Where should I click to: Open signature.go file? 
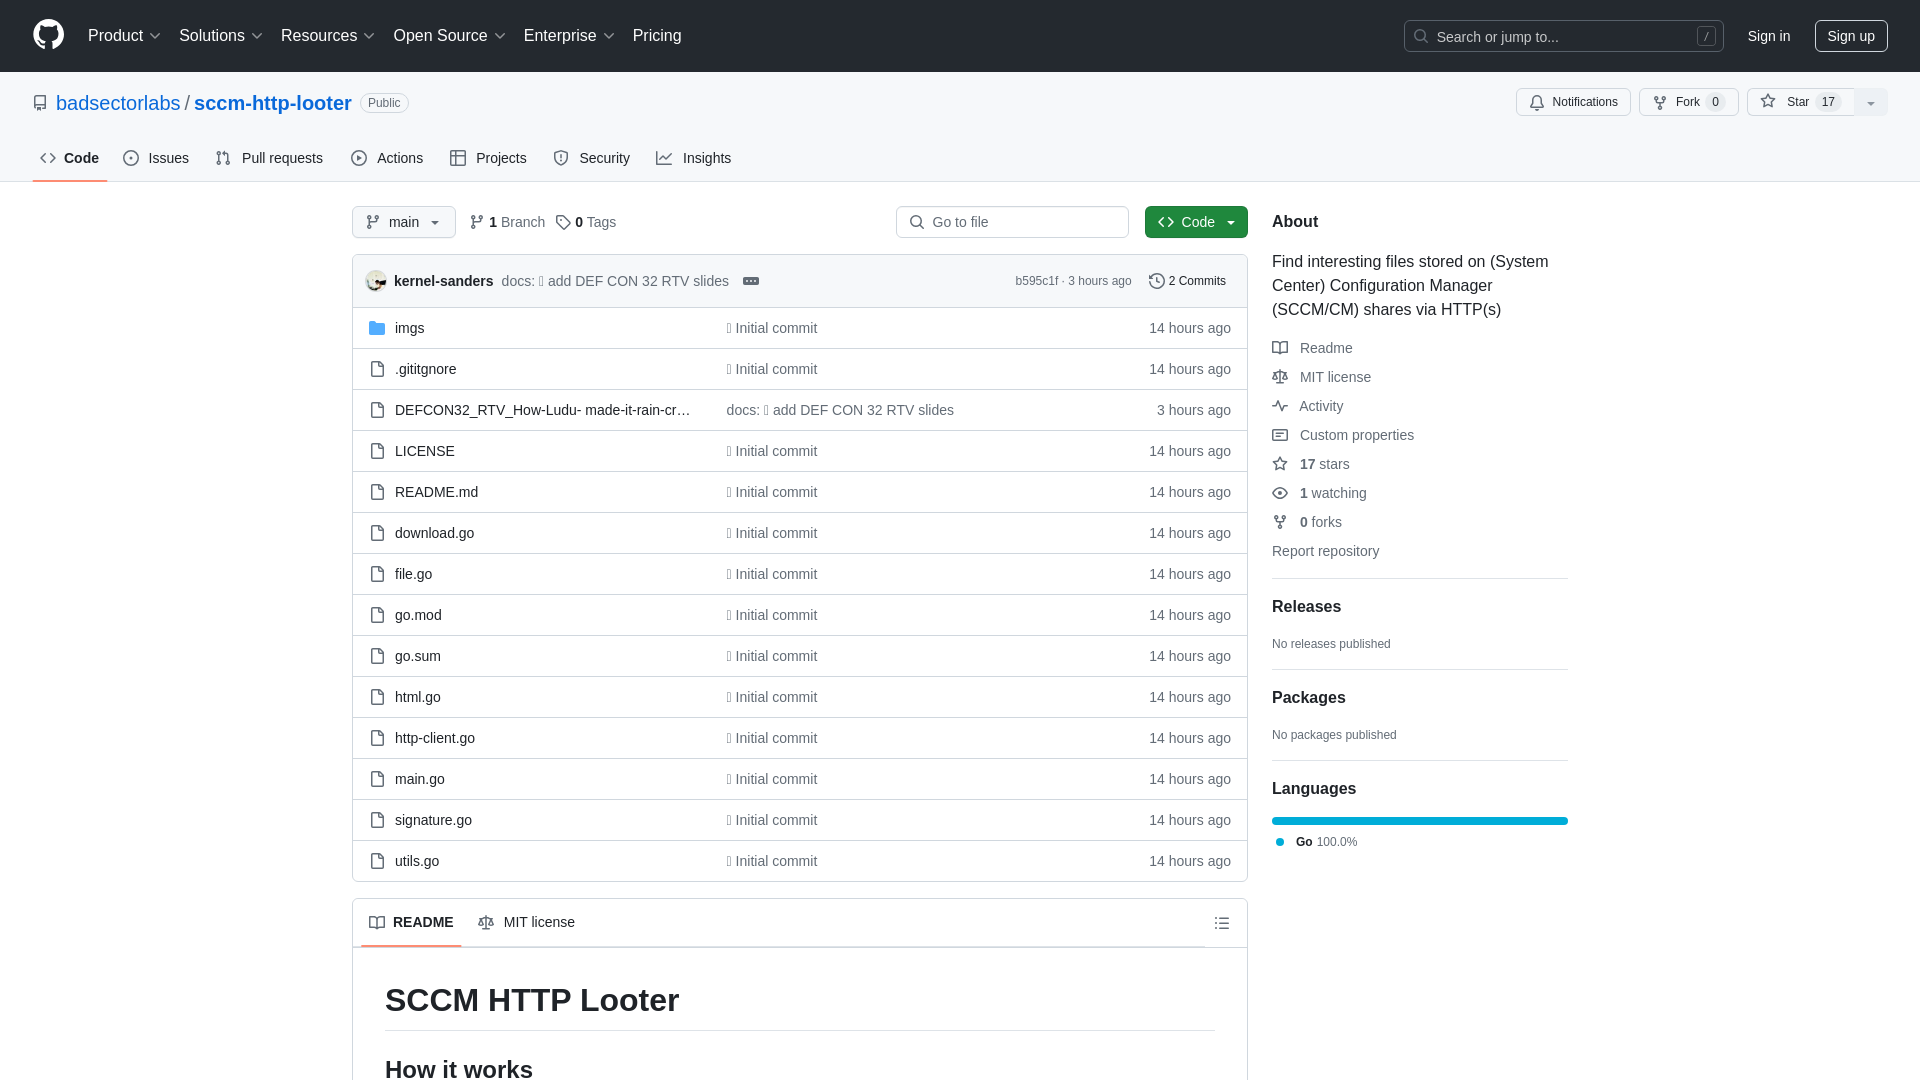click(x=433, y=820)
